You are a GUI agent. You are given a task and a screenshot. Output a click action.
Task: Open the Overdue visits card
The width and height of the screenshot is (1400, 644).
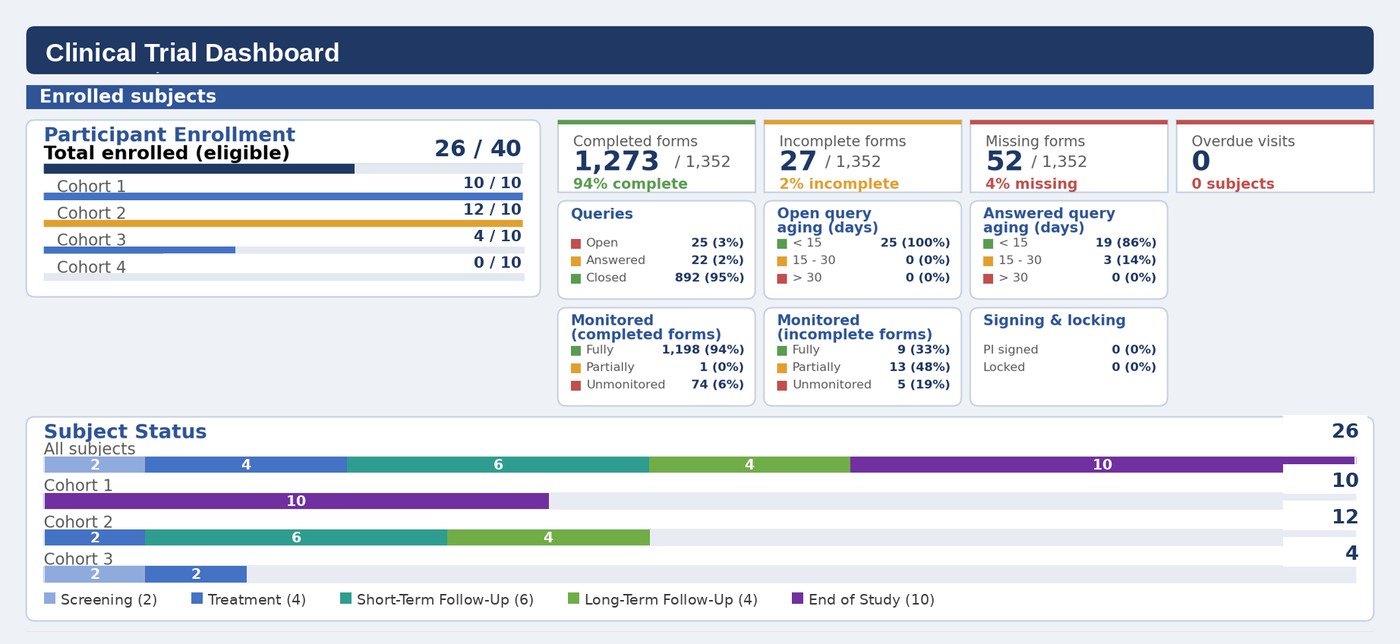[x=1275, y=156]
